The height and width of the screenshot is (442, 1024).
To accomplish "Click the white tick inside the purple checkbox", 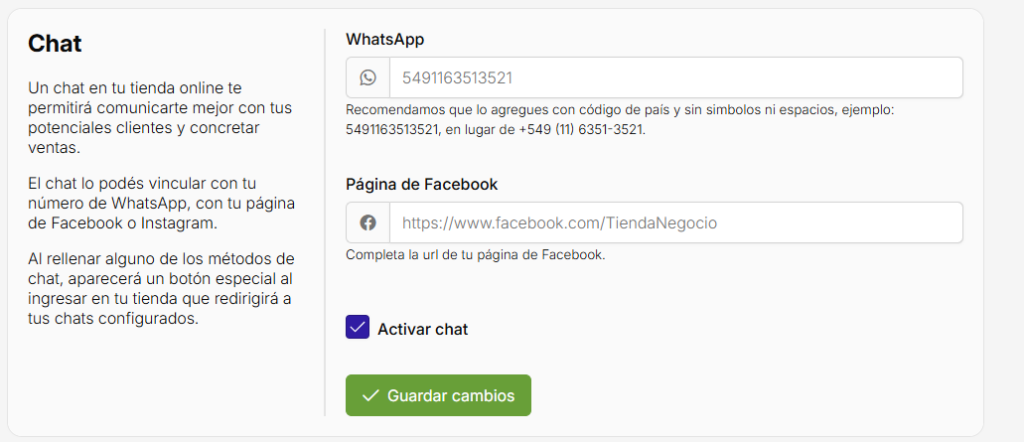I will coord(357,328).
